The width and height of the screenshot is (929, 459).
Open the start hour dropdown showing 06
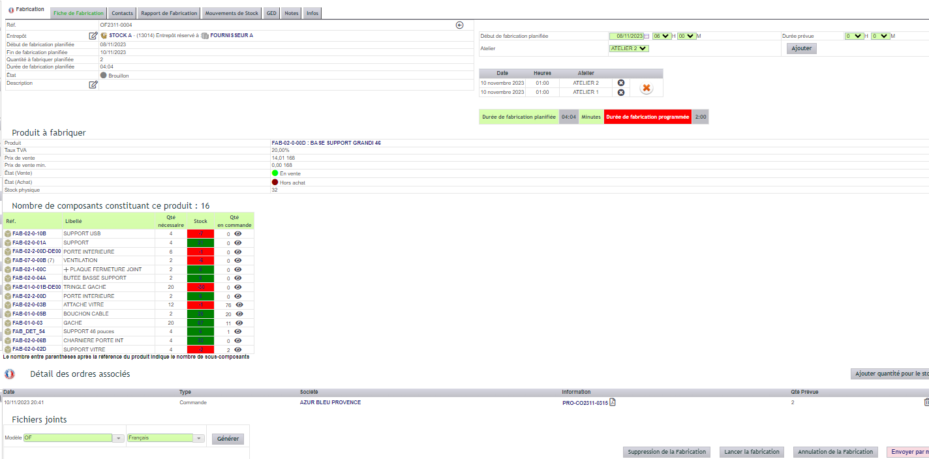(x=661, y=36)
